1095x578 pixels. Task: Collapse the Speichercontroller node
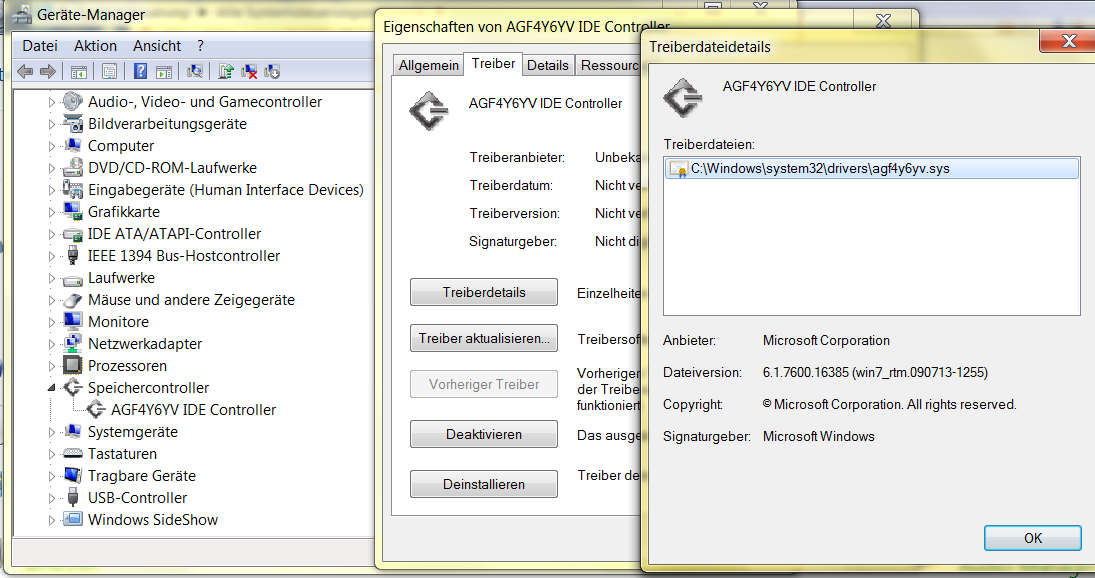point(52,387)
